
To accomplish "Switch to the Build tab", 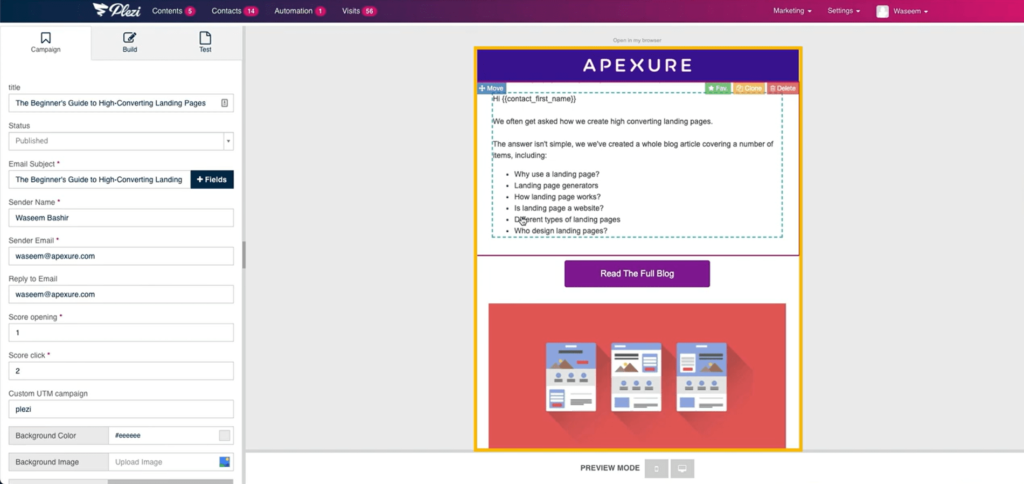I will click(129, 42).
